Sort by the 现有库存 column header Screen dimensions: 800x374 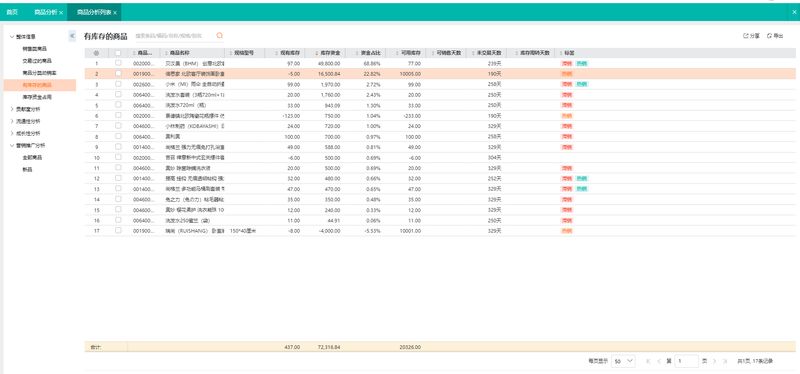pos(285,53)
